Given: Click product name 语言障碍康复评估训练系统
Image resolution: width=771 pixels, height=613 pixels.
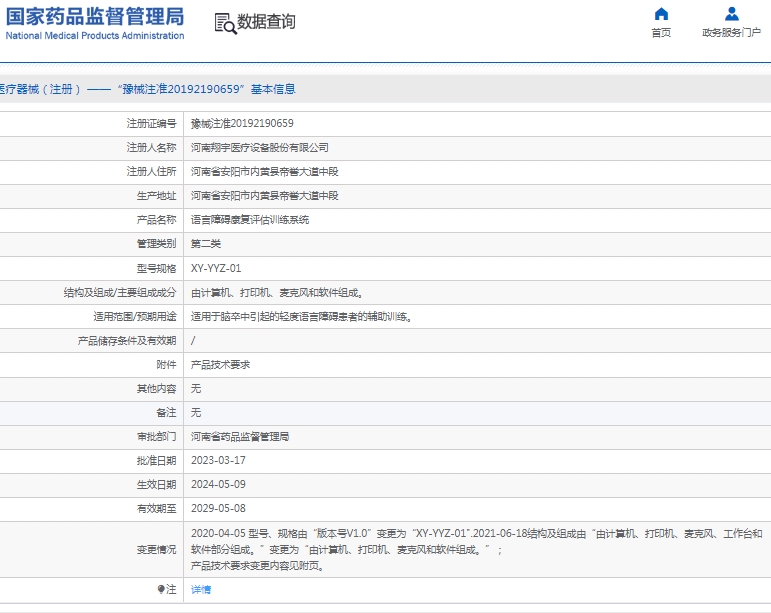Looking at the screenshot, I should [x=250, y=220].
